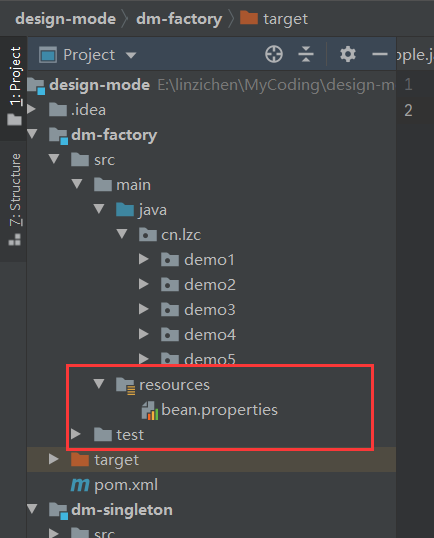Screen dimensions: 434x538
Task: Open the Project view dropdown arrow
Action: [131, 55]
